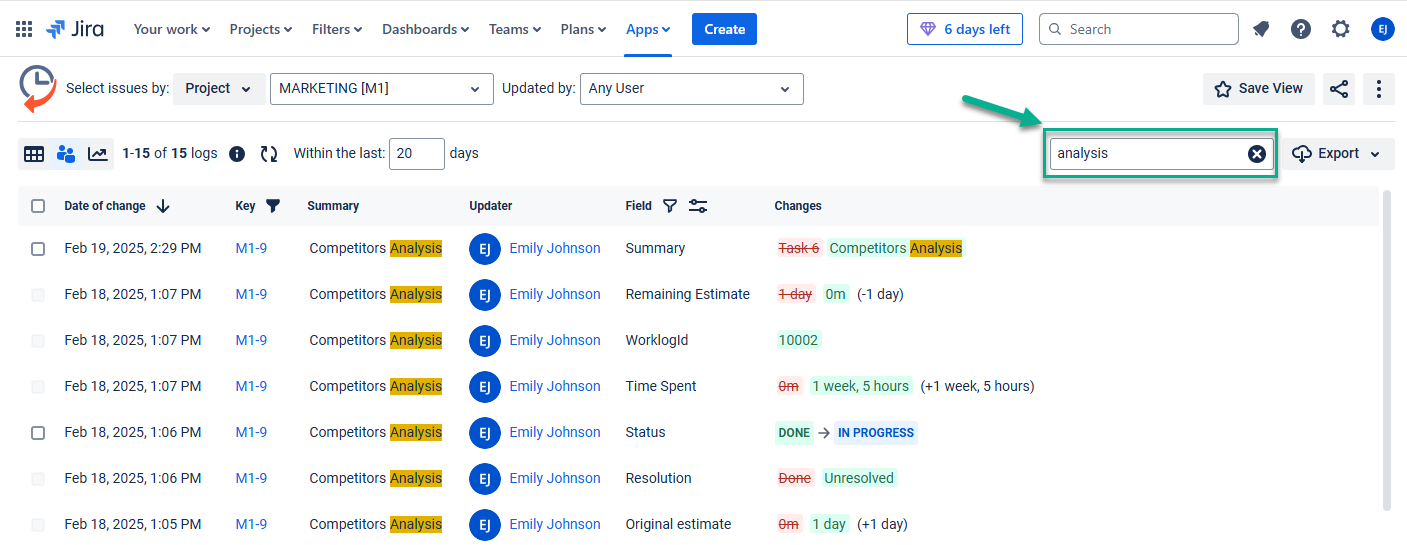Screen dimensions: 1407x545
Task: Open the Dashboards menu
Action: click(x=425, y=29)
